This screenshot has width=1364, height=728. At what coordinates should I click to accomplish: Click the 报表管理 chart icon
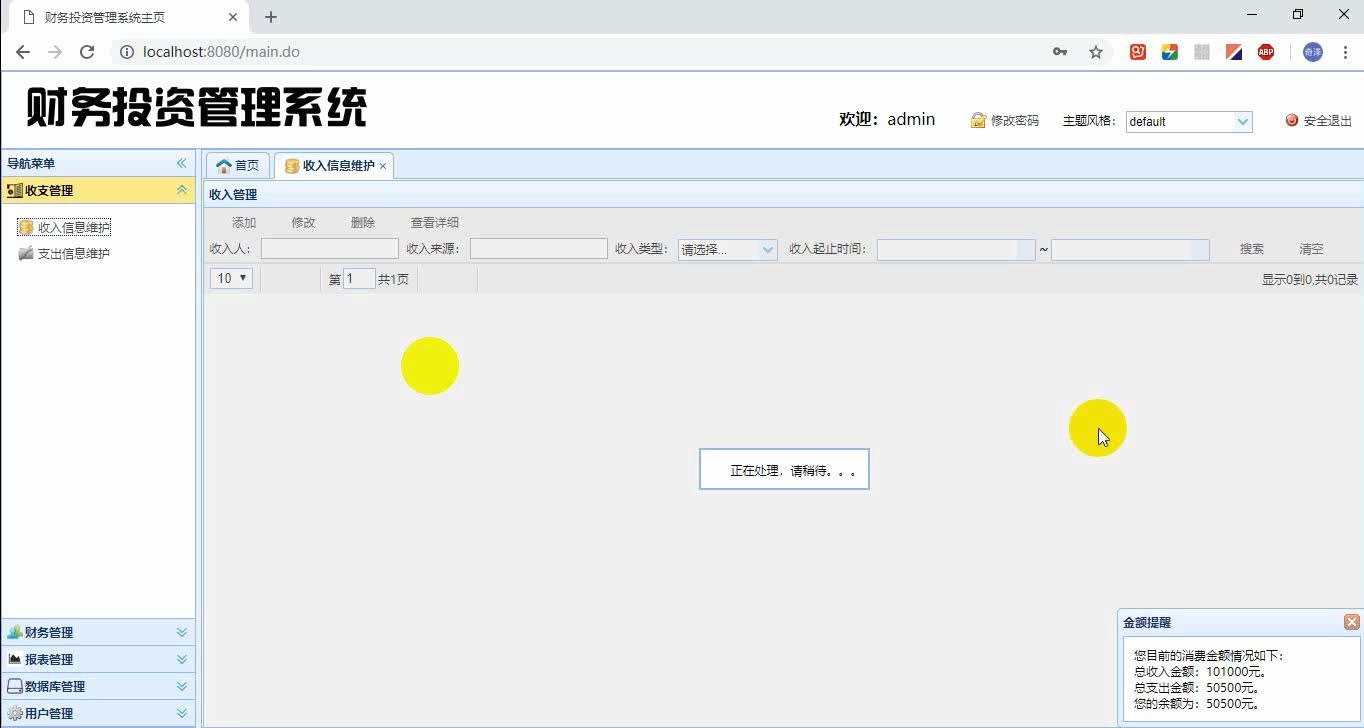14,659
